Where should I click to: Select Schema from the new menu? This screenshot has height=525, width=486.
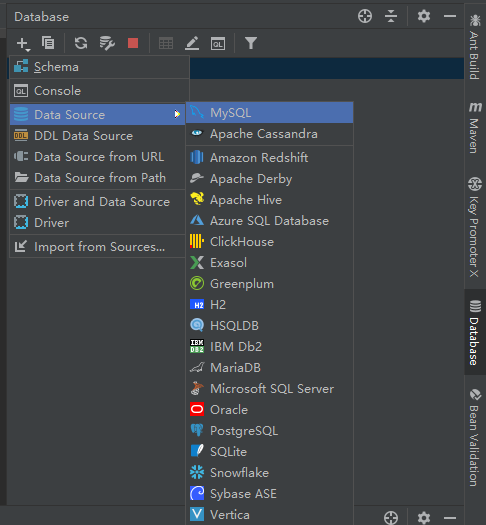(99, 67)
